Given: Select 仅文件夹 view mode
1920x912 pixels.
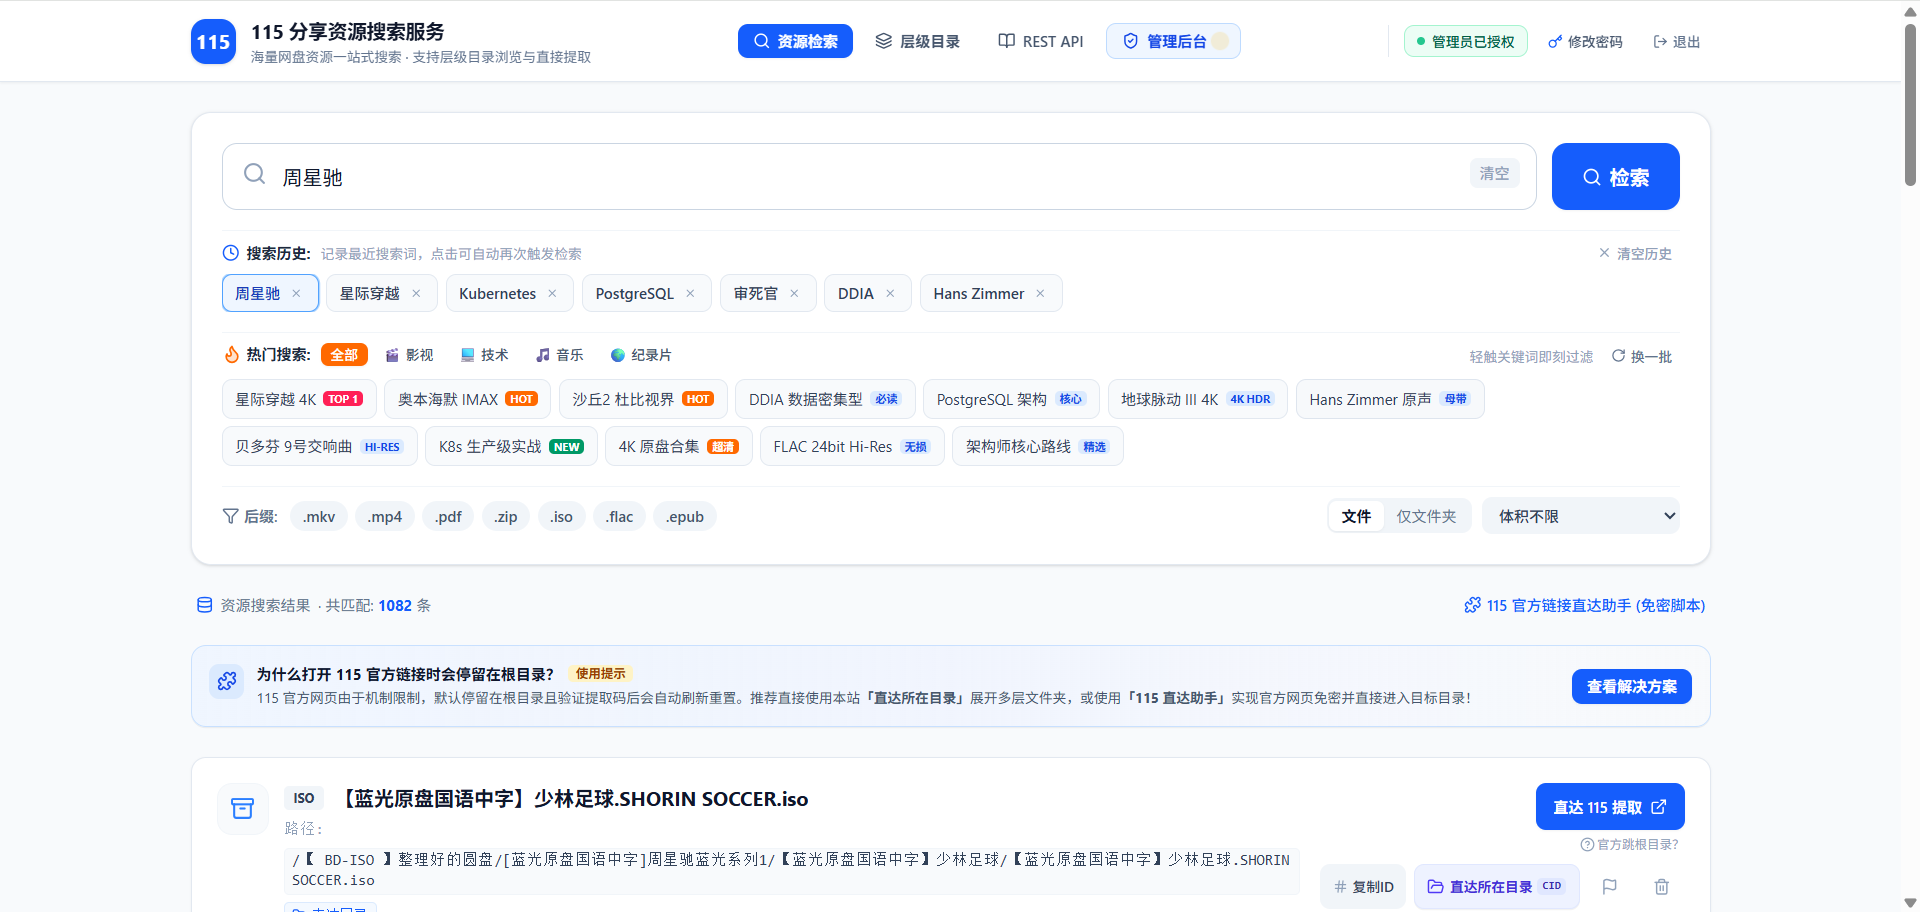Looking at the screenshot, I should (1426, 516).
